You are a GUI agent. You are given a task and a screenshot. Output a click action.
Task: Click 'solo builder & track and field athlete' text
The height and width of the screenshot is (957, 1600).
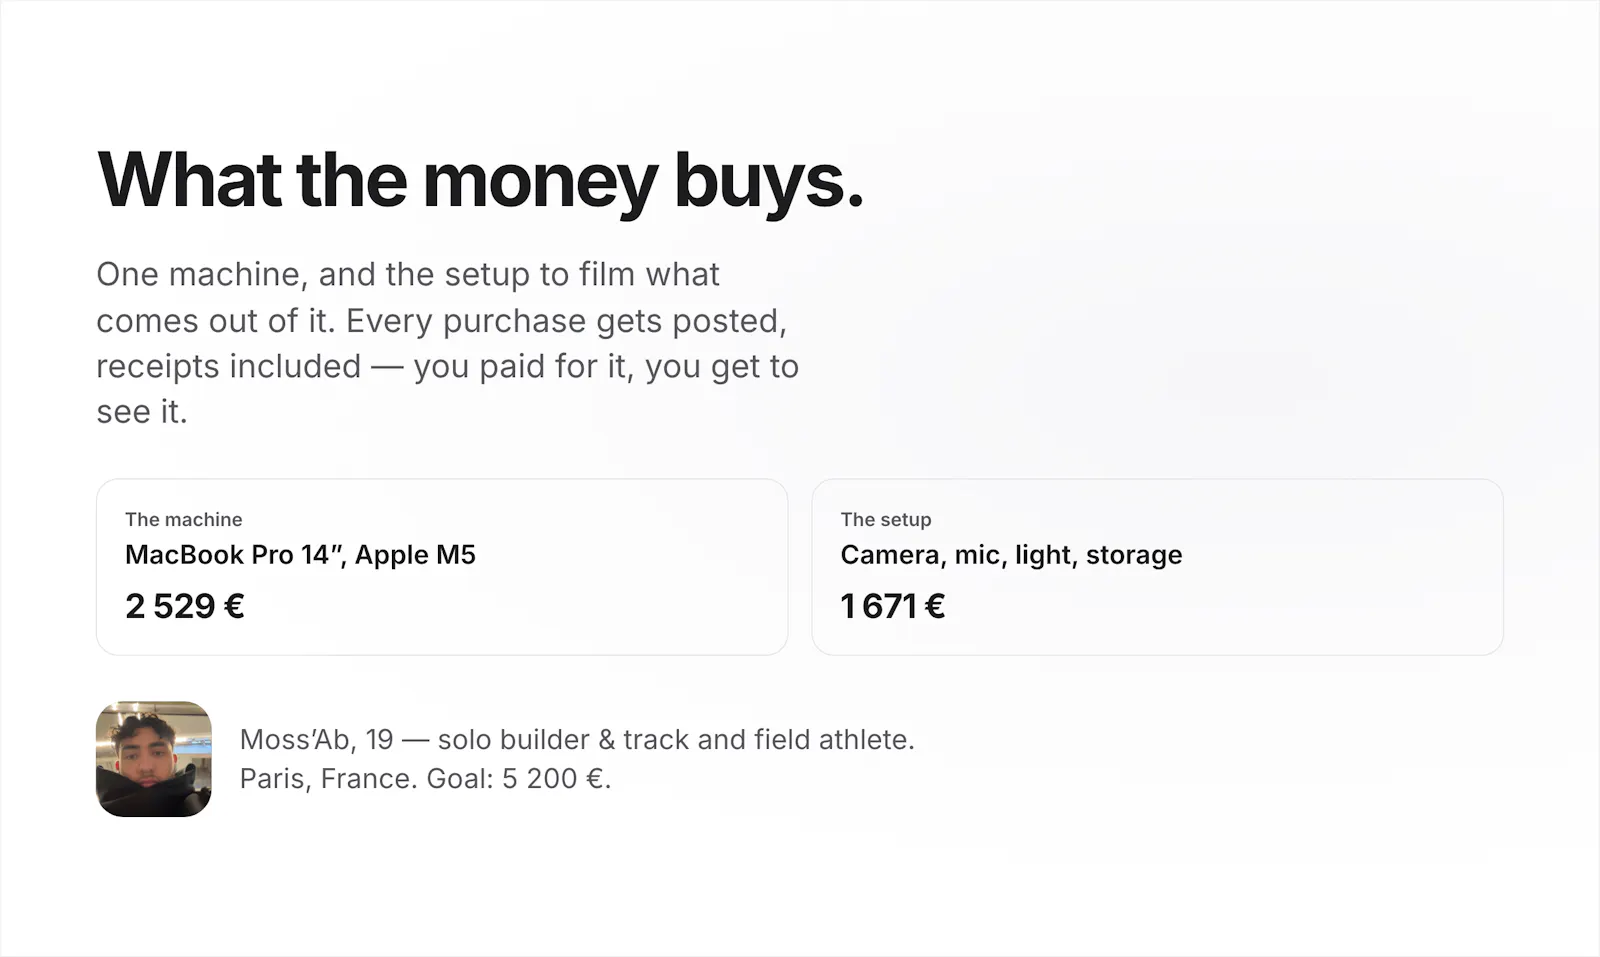click(676, 739)
